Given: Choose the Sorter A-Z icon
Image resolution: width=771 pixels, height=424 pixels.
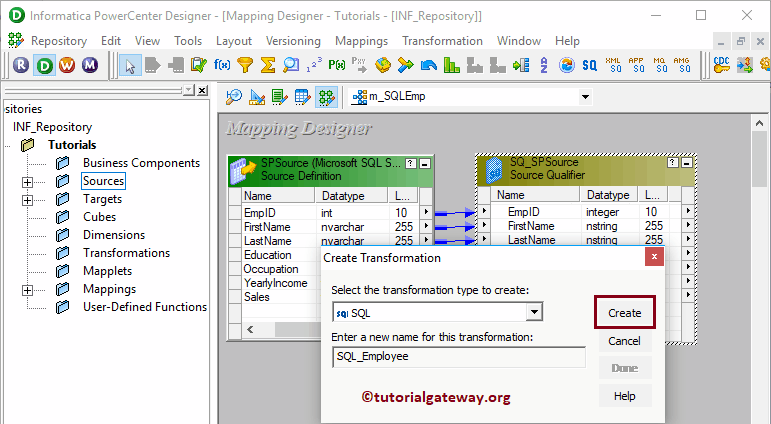Looking at the screenshot, I should [x=544, y=64].
